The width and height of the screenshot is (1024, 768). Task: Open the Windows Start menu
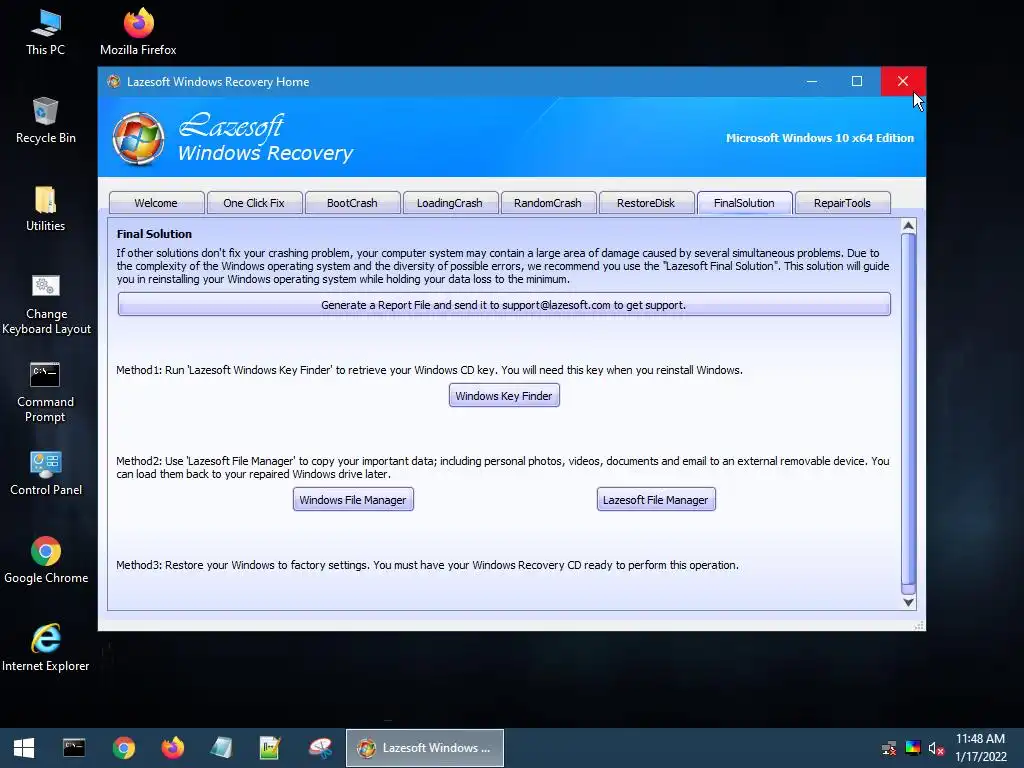click(24, 748)
